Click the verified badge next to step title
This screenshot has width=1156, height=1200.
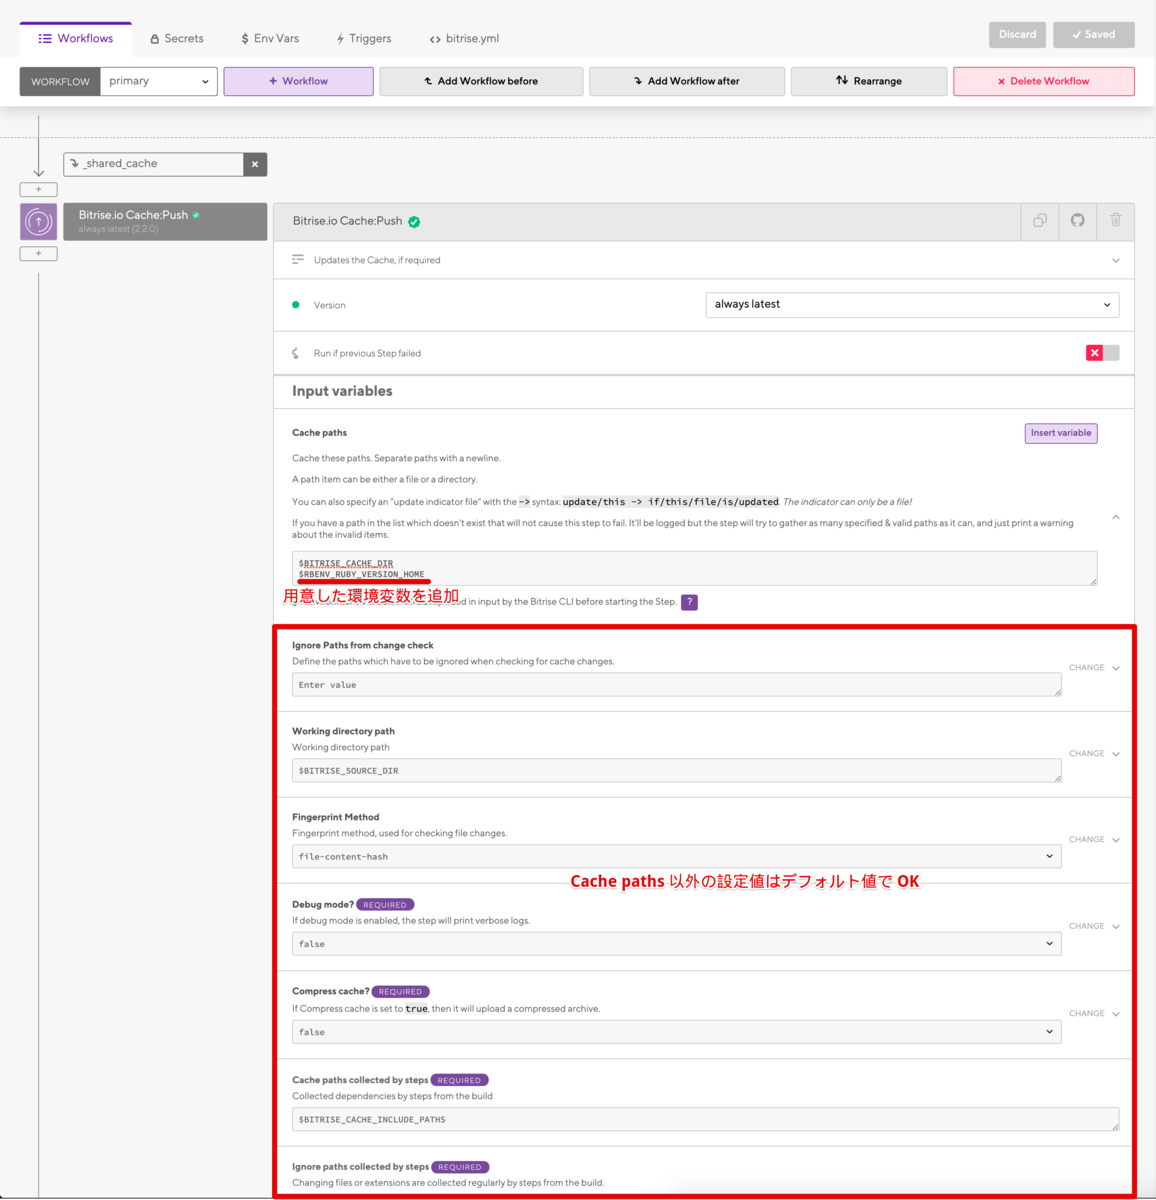(414, 222)
